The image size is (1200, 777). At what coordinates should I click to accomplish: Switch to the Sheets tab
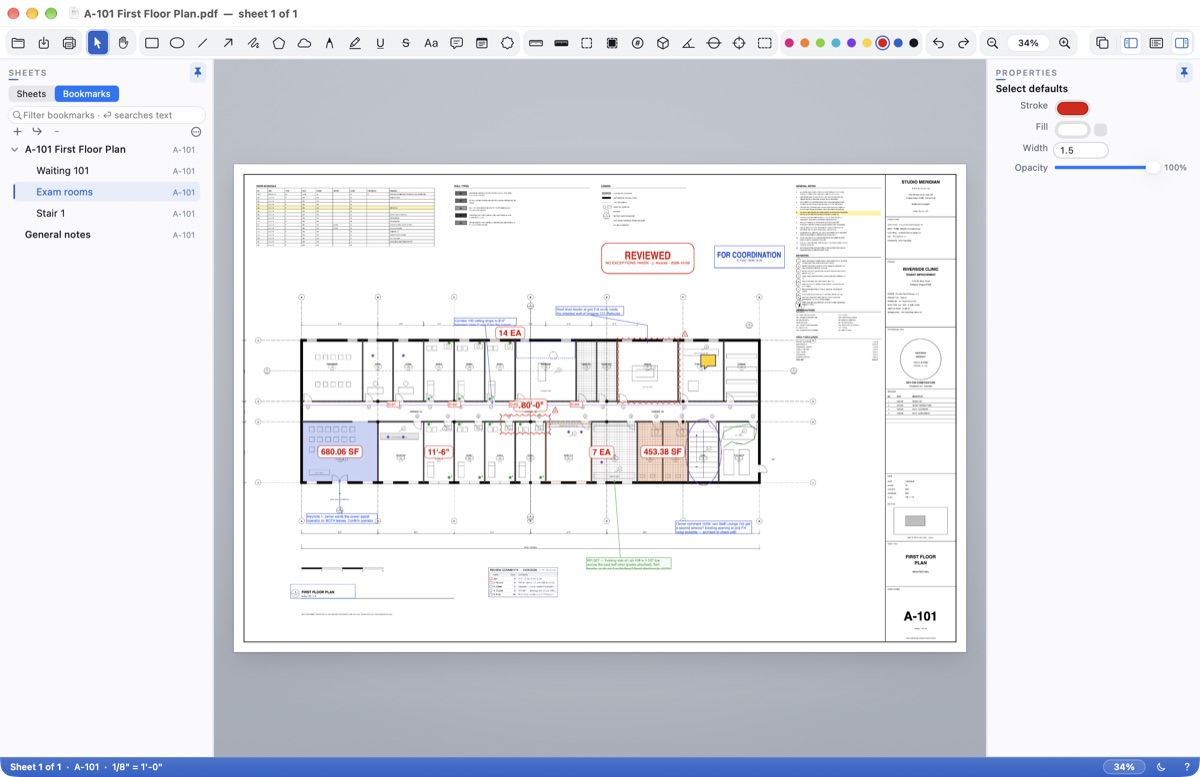coord(31,94)
